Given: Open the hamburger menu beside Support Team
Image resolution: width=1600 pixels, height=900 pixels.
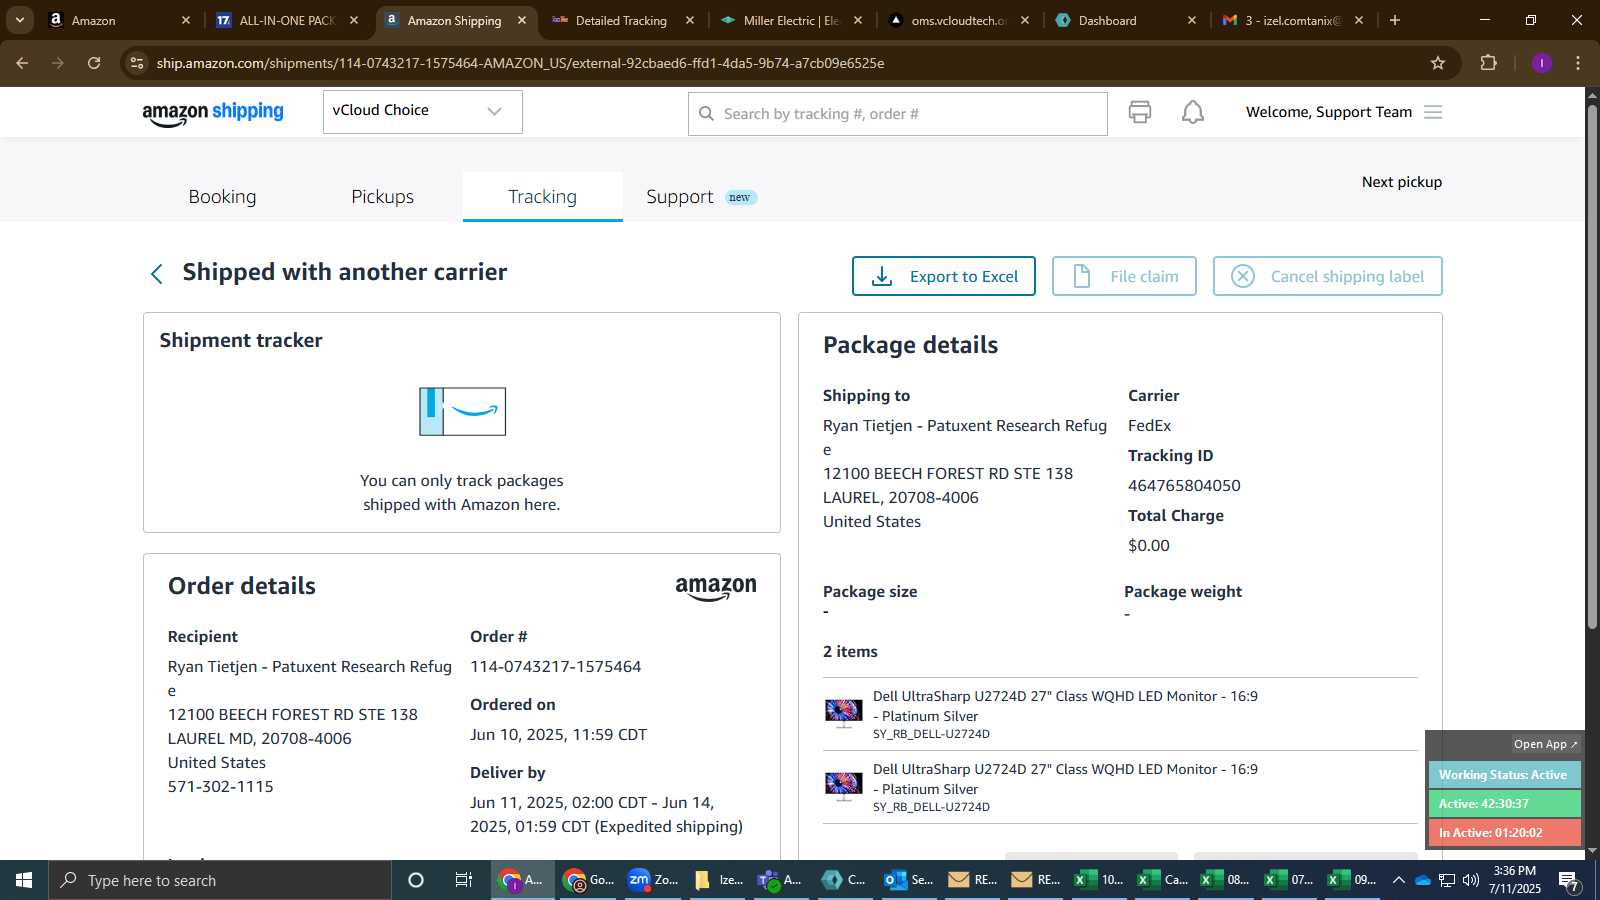Looking at the screenshot, I should pos(1432,112).
